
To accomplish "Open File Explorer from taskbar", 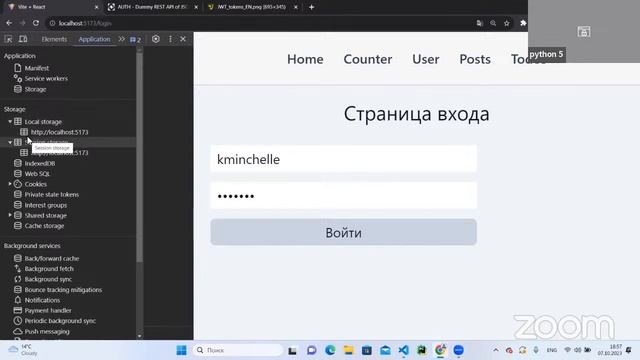I will 349,350.
